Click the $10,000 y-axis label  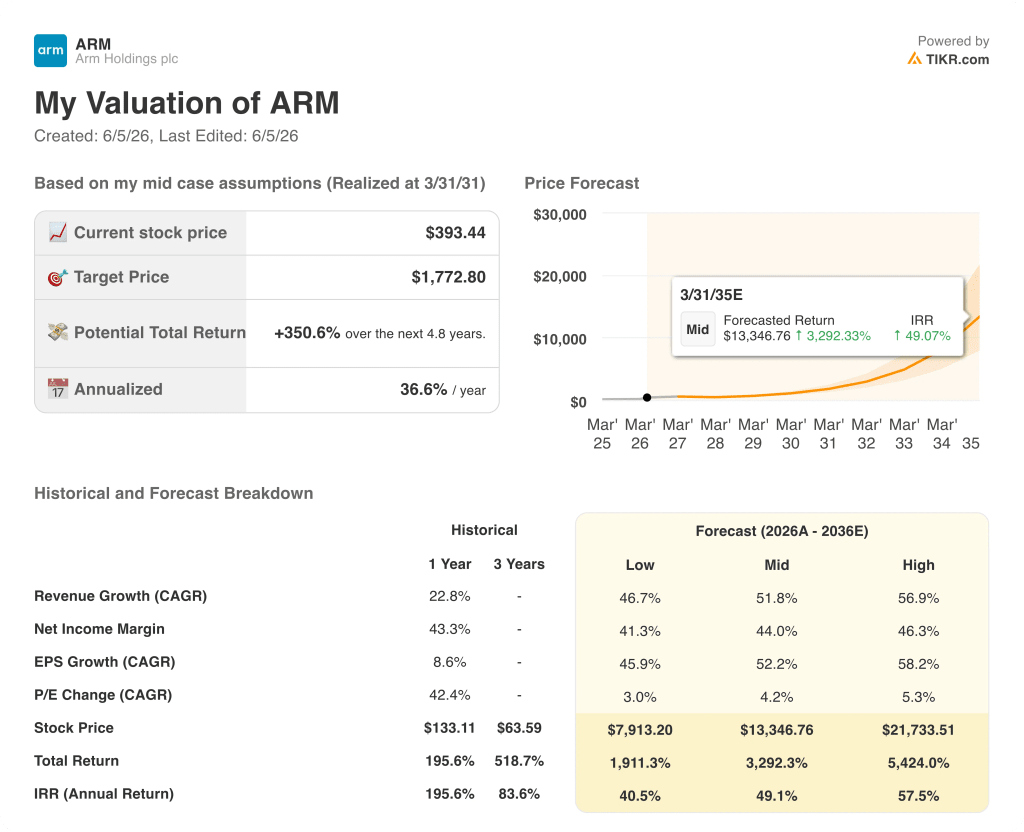pos(560,339)
